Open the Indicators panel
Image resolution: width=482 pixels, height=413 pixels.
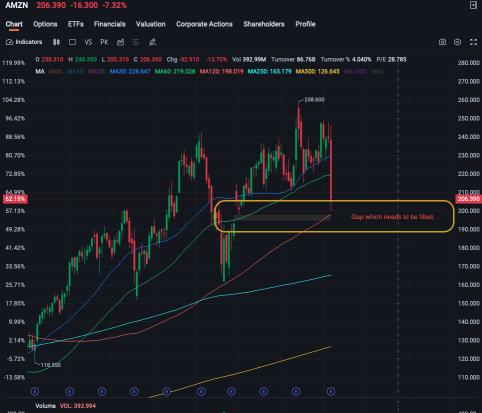tap(24, 42)
